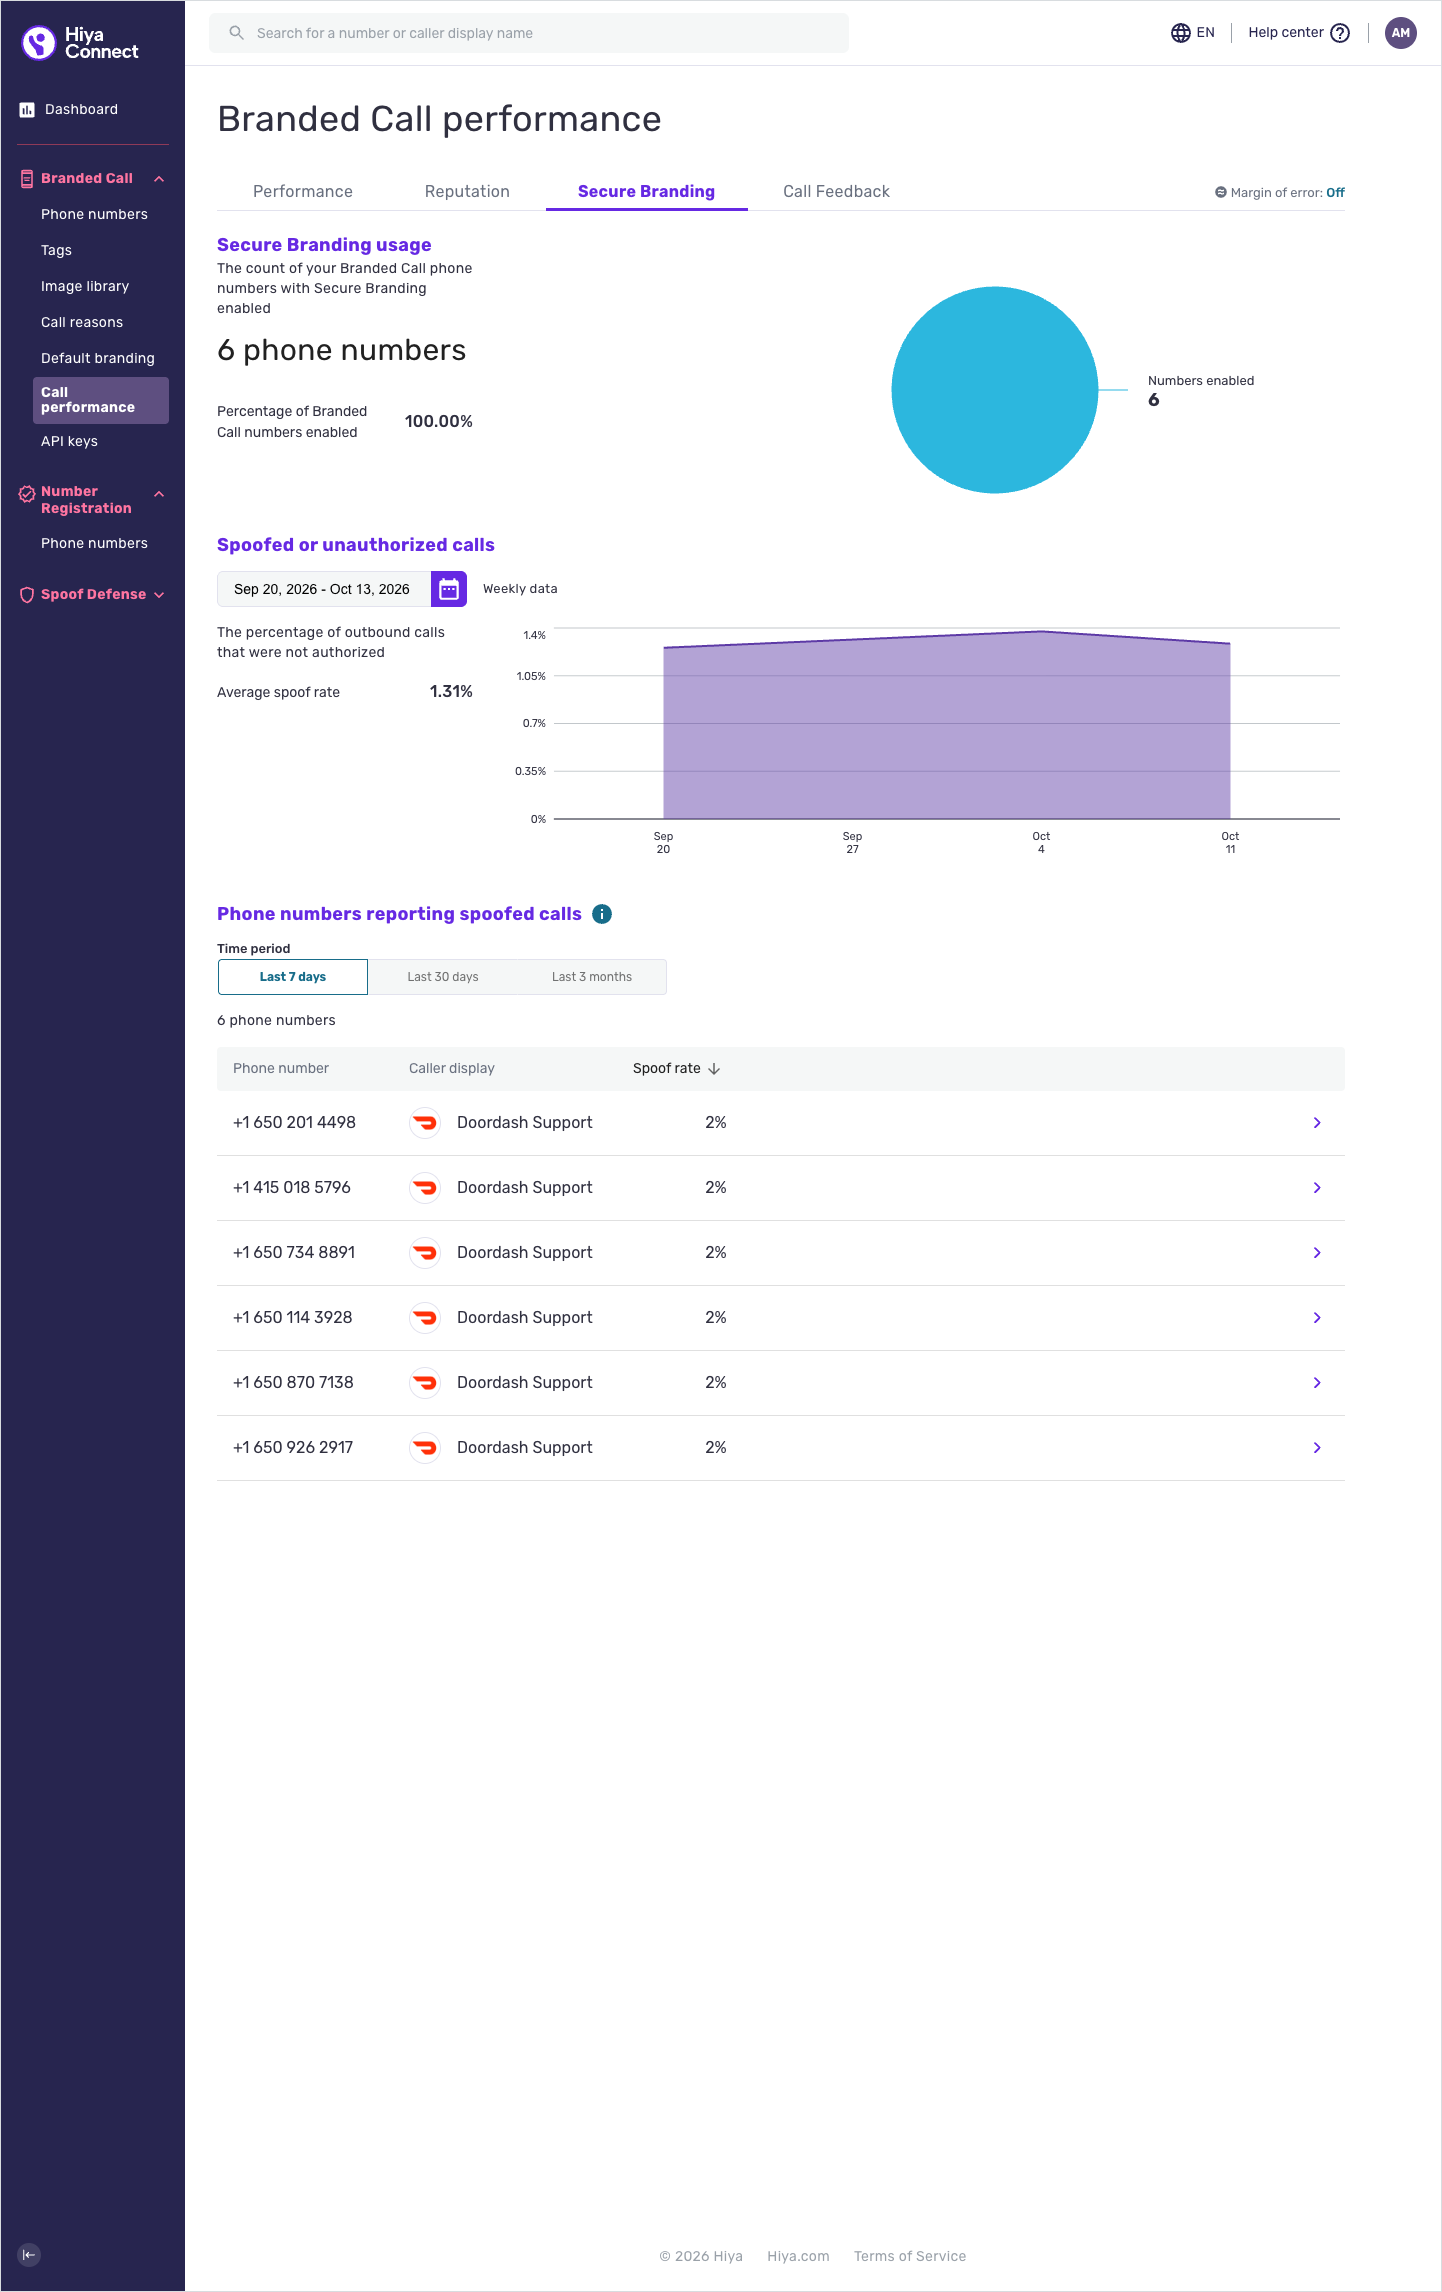Screen dimensions: 1442x2292
Task: Open the Sep 20 - Oct 13 date range
Action: pyautogui.click(x=324, y=589)
